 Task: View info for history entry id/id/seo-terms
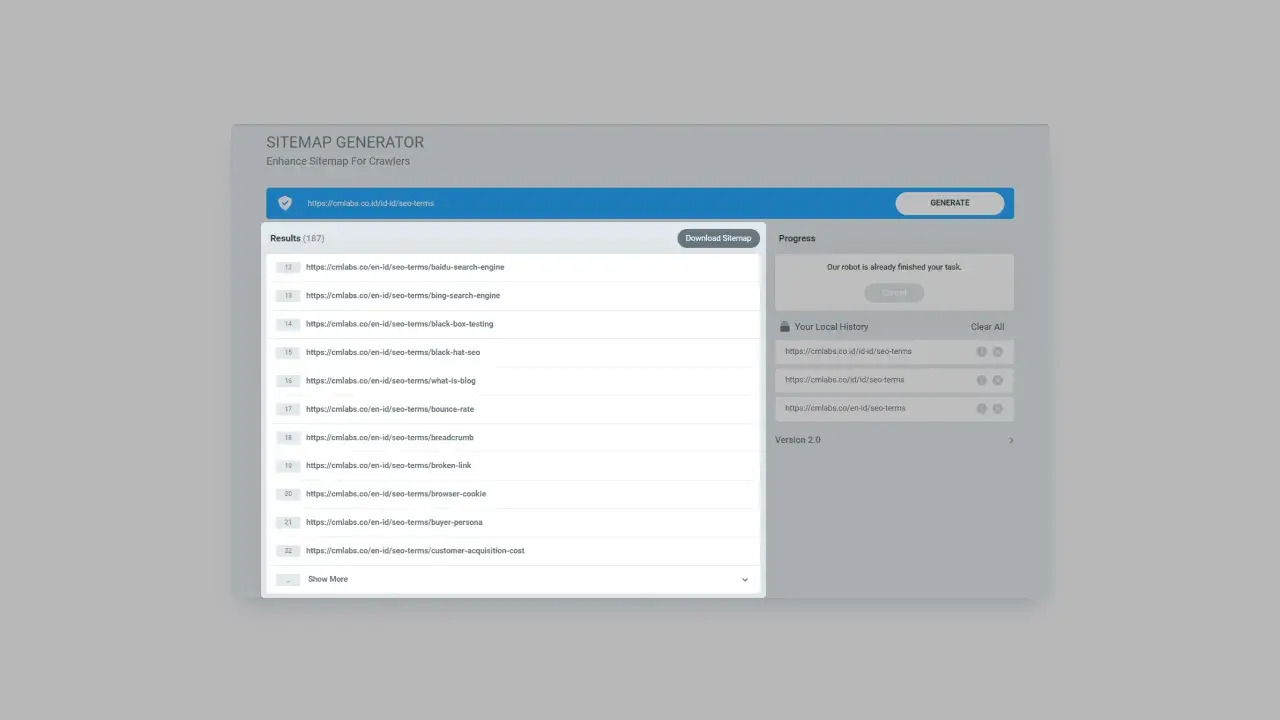coord(981,380)
